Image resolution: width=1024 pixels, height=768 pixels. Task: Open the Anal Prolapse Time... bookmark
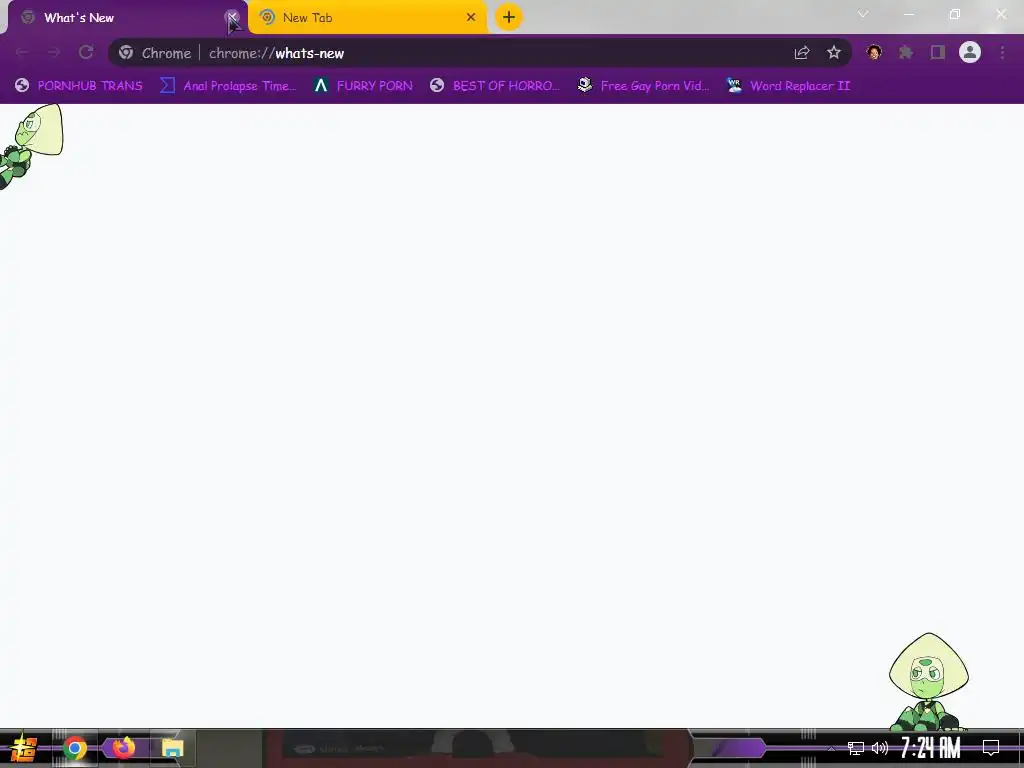228,86
